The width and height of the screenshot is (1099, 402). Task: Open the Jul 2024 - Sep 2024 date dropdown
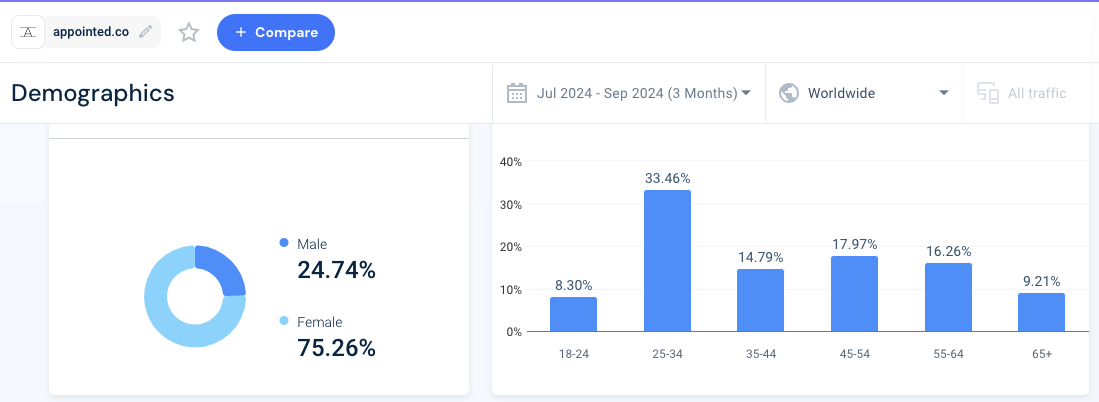point(643,93)
